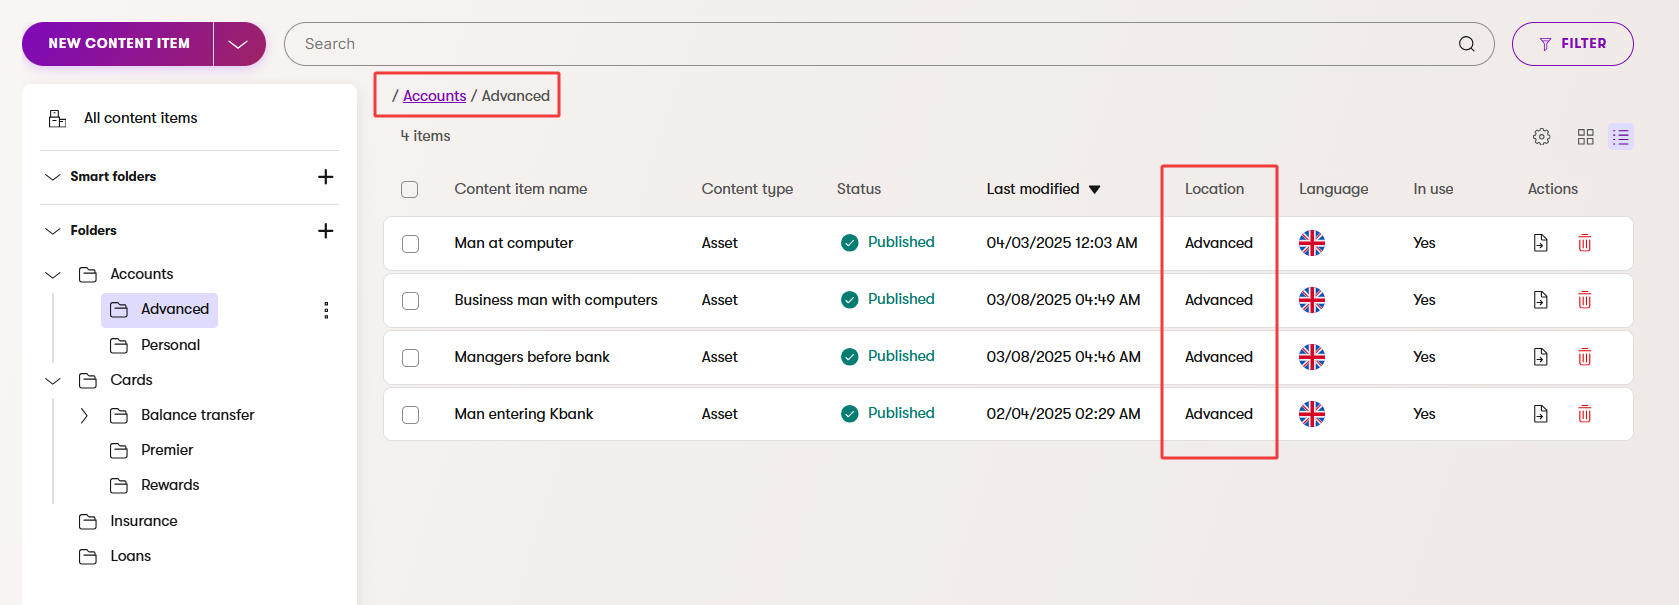Open Business man with computers item
Image resolution: width=1679 pixels, height=605 pixels.
pos(556,300)
